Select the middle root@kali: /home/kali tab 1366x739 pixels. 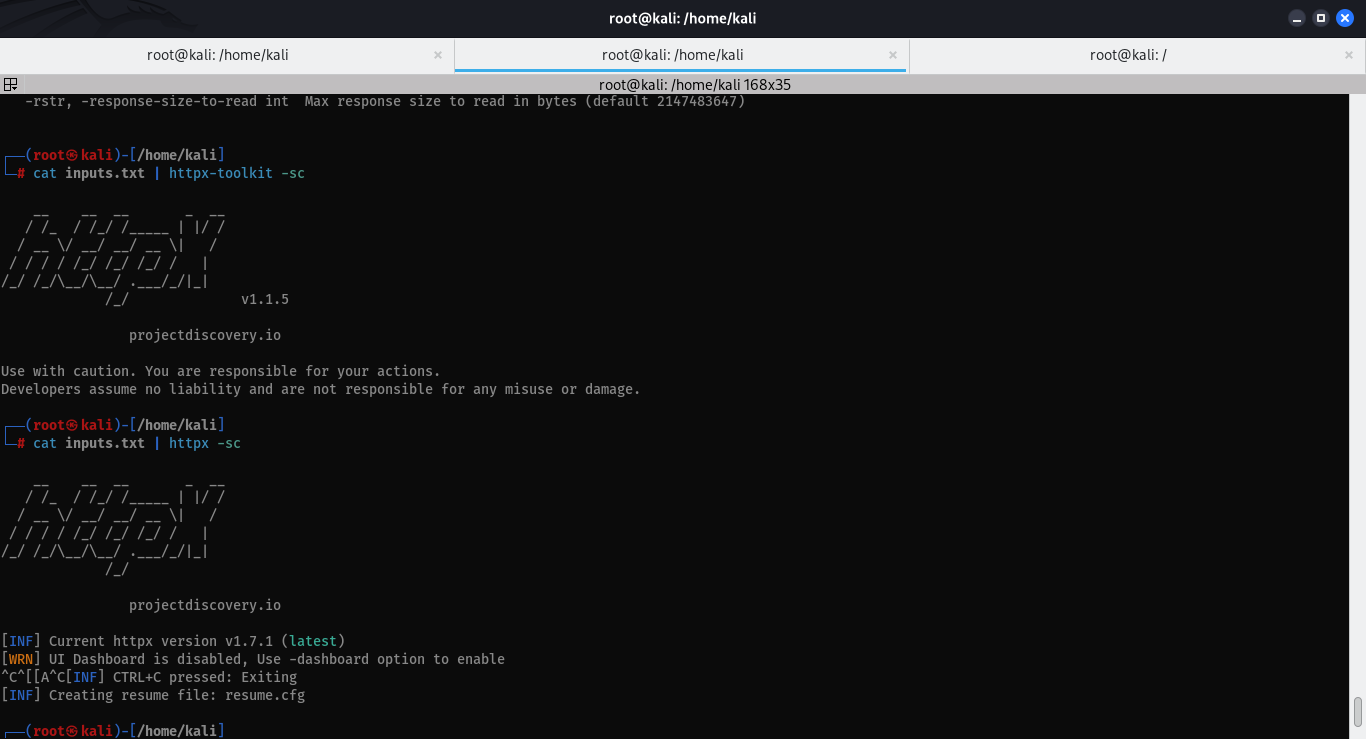click(673, 55)
